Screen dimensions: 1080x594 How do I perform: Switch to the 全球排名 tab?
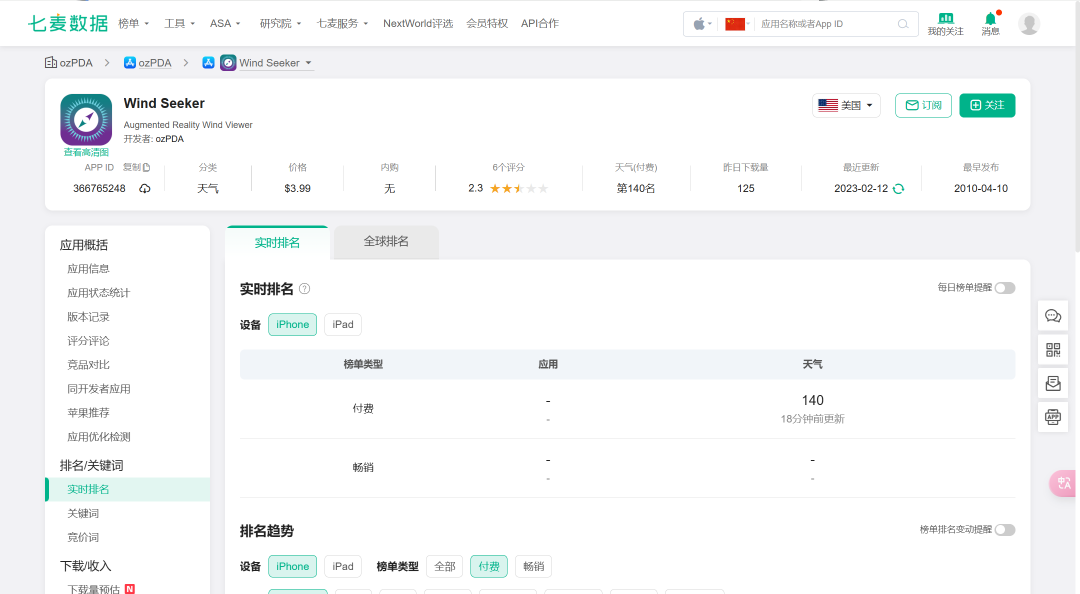pyautogui.click(x=386, y=242)
